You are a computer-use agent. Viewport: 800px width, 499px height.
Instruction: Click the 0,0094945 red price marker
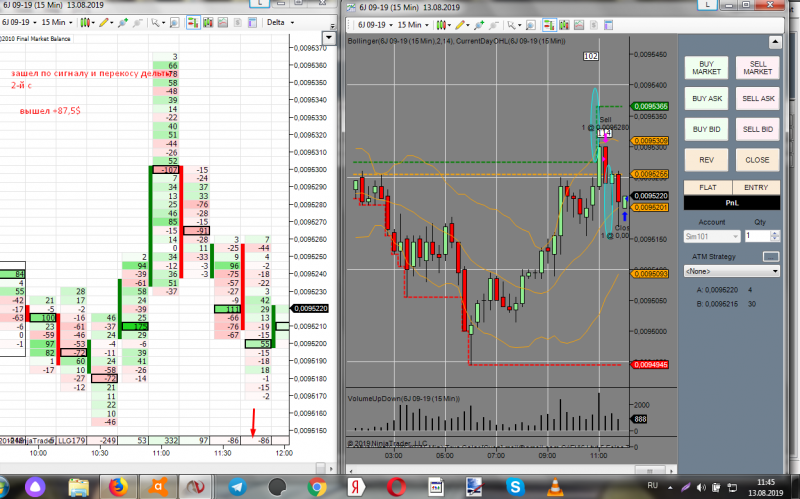click(650, 364)
